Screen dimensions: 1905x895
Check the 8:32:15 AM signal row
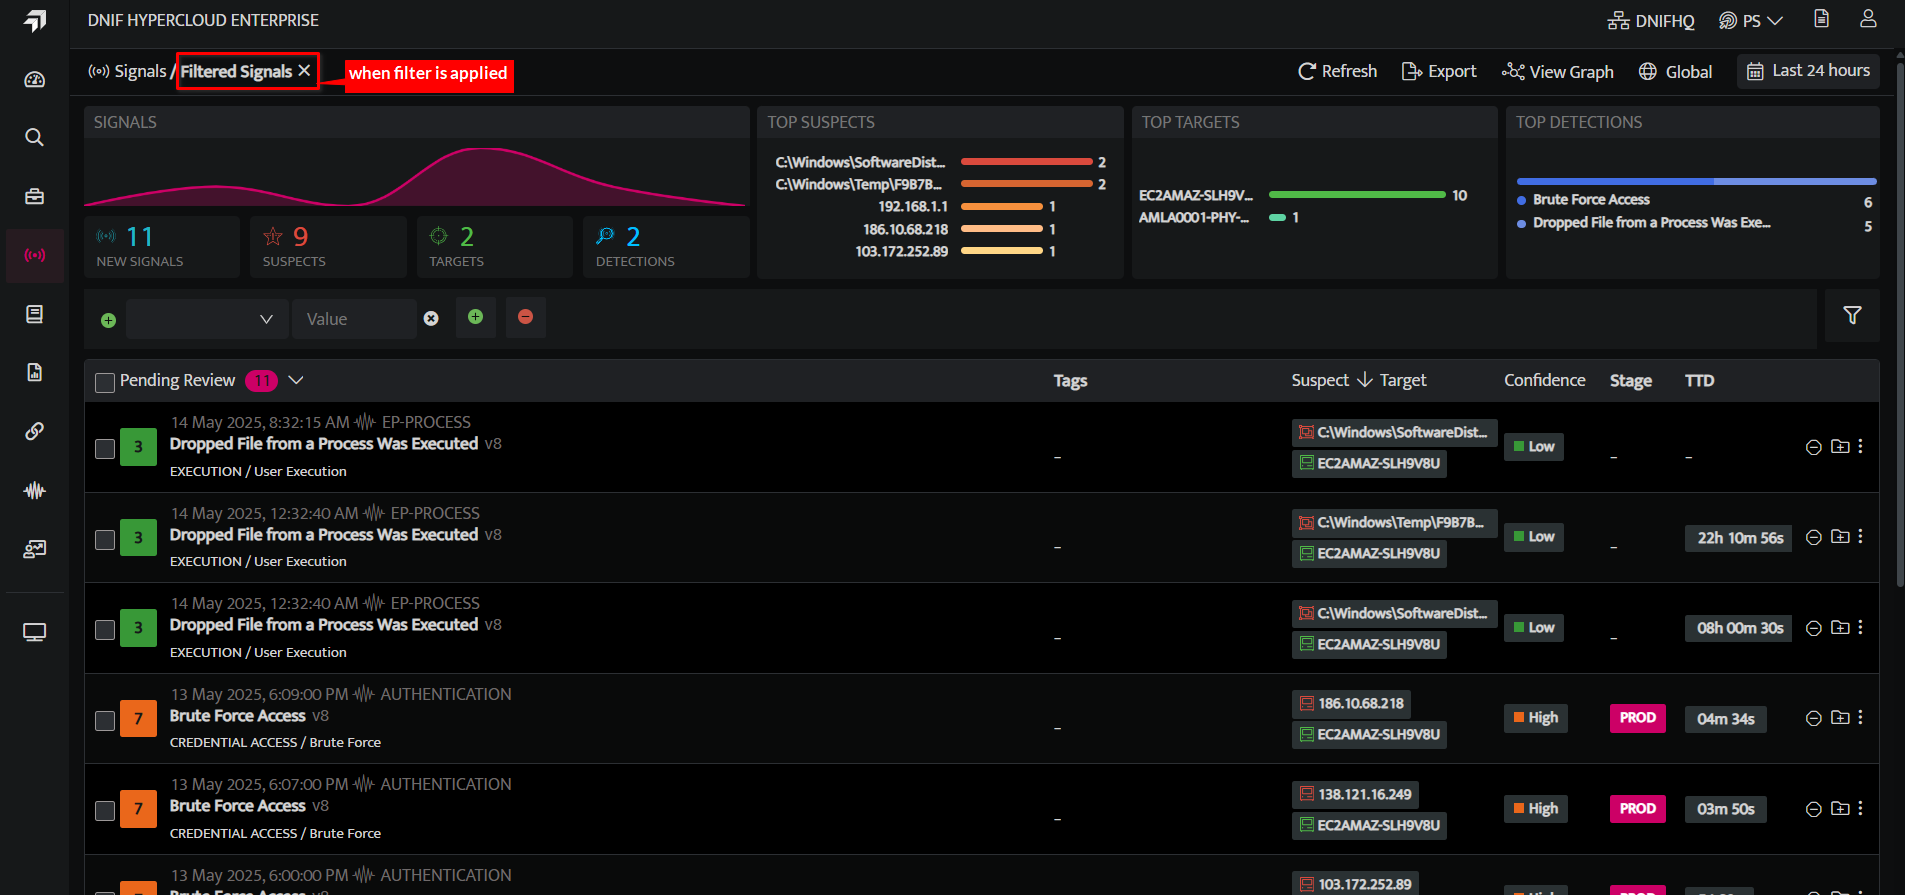[105, 448]
